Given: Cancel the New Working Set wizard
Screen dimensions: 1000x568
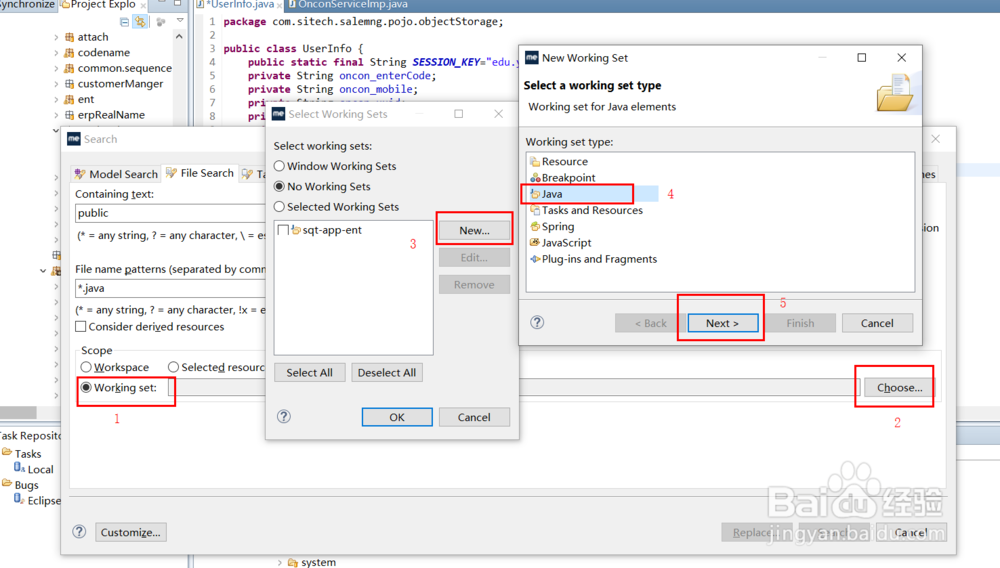Looking at the screenshot, I should click(877, 323).
